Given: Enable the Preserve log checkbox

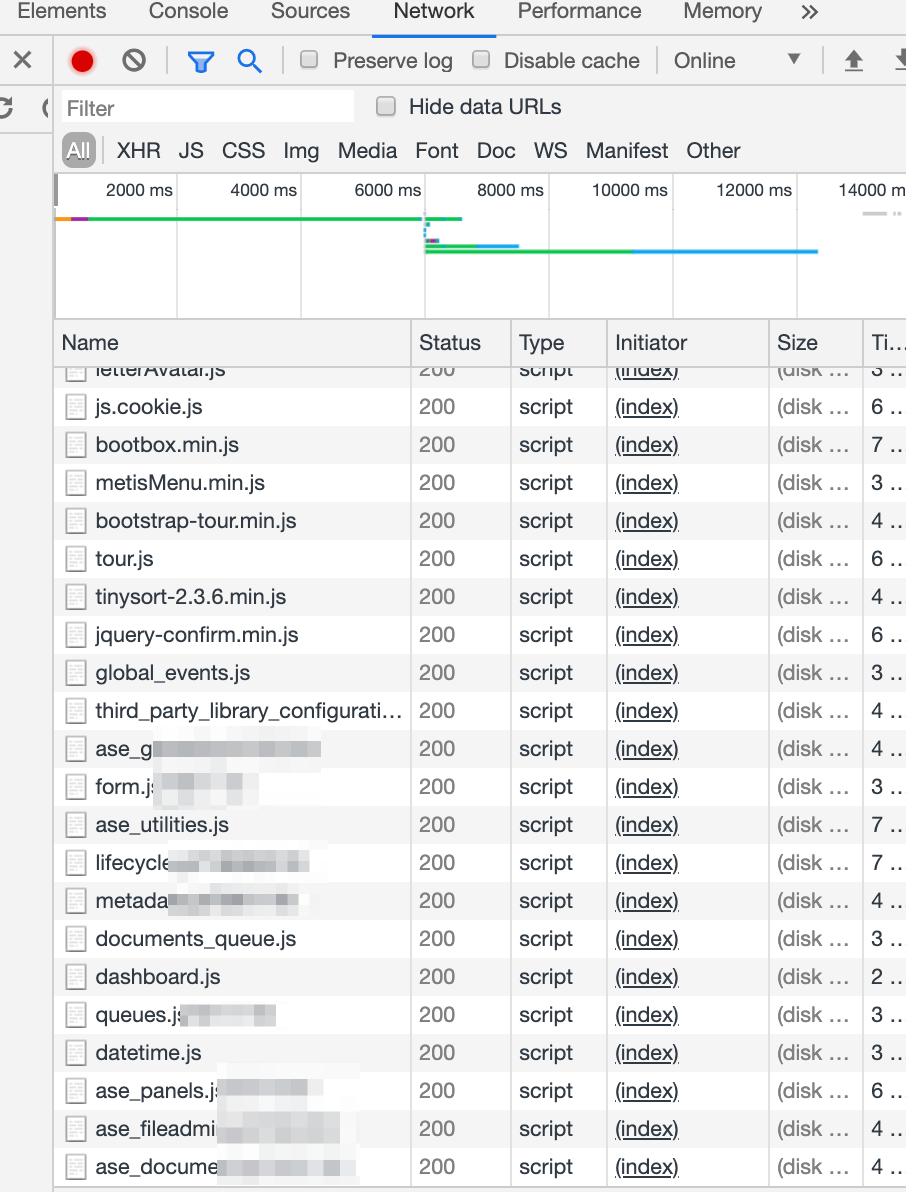Looking at the screenshot, I should 310,60.
